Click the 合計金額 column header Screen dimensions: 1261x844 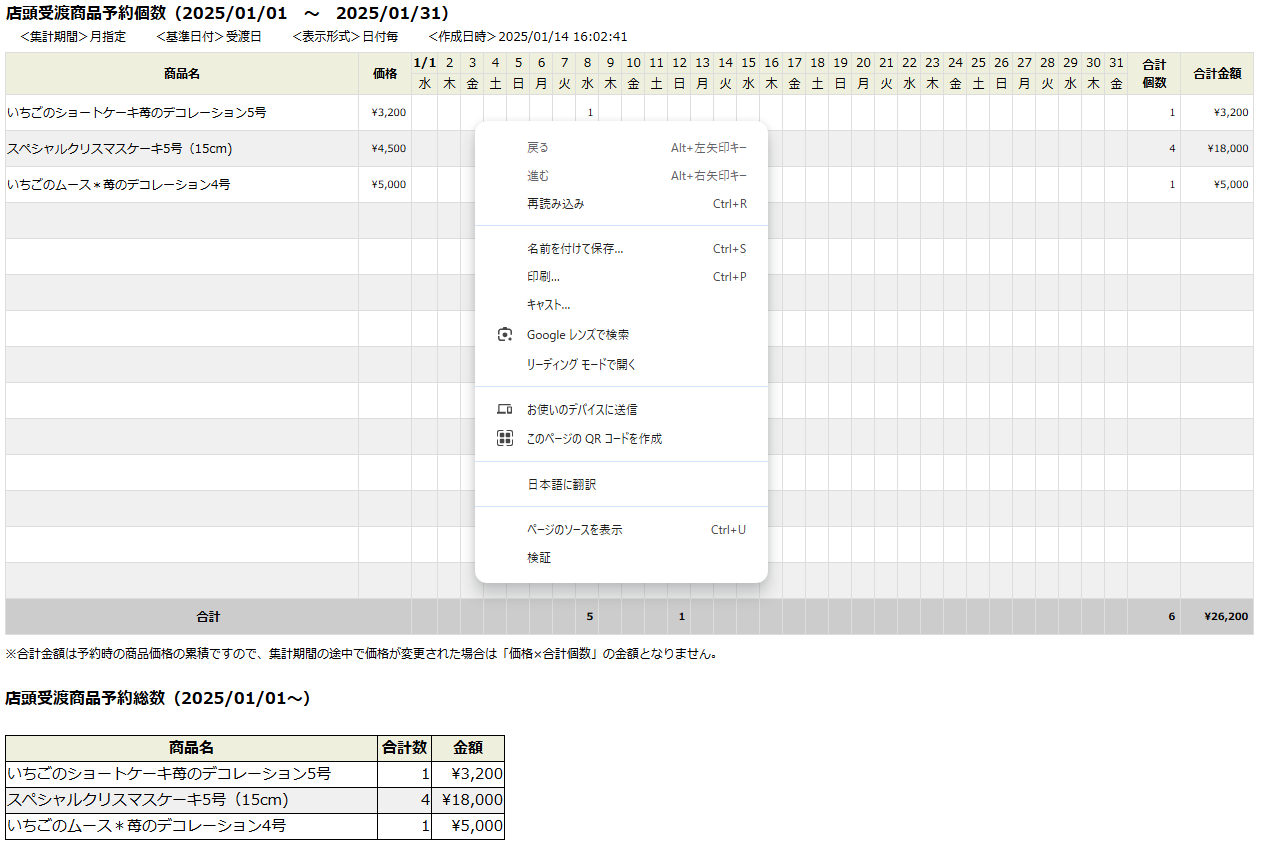(1216, 74)
